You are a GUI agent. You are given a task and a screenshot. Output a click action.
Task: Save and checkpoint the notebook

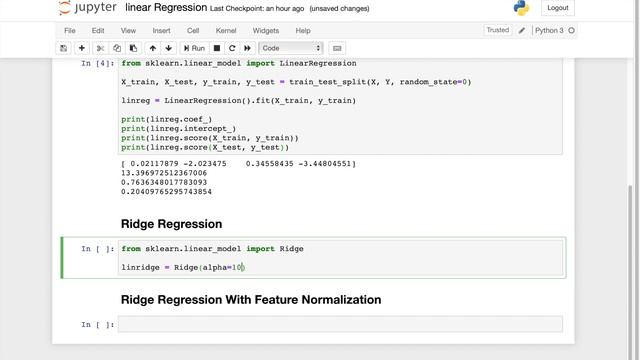[63, 48]
